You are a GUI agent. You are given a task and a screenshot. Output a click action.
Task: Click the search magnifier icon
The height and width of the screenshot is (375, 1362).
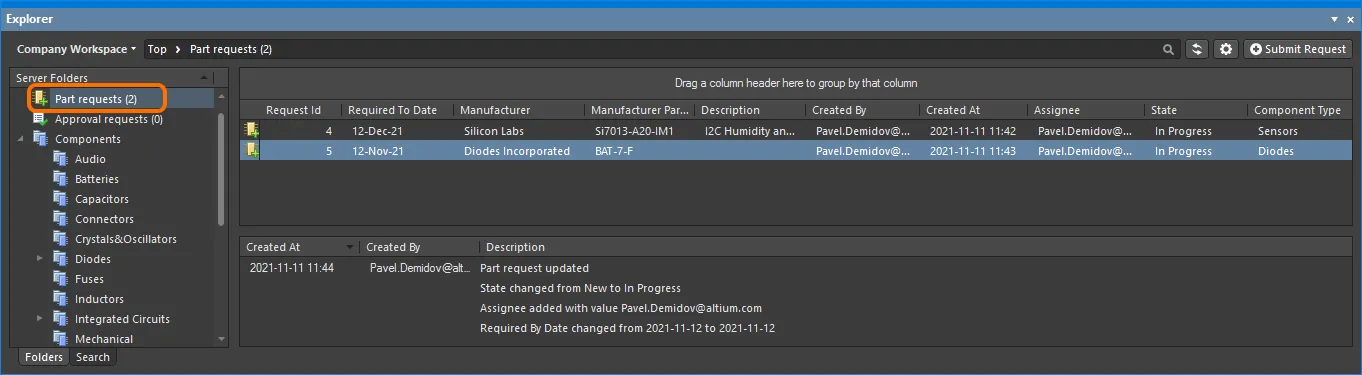click(x=1168, y=49)
